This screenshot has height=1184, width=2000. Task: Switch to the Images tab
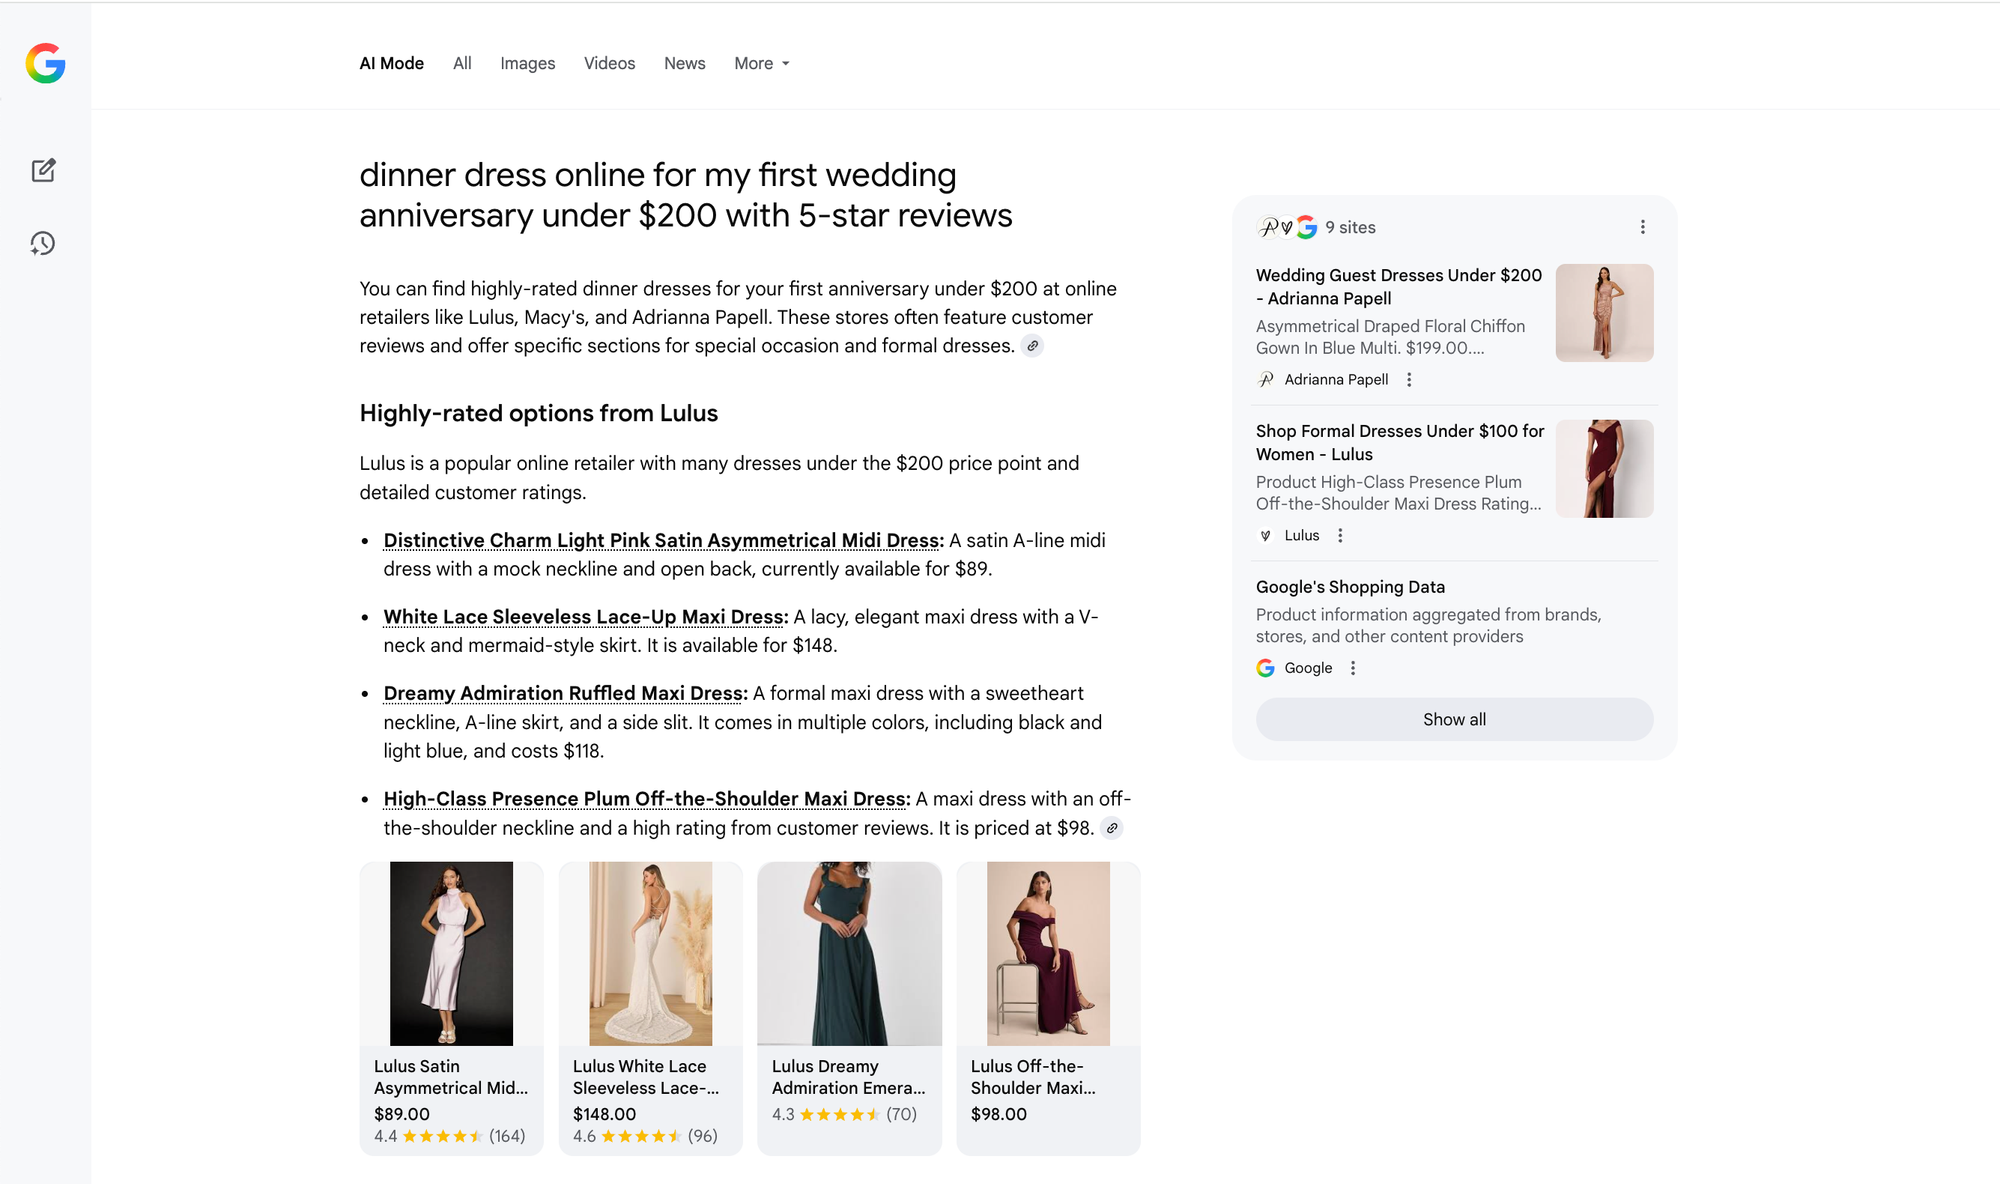click(x=527, y=63)
